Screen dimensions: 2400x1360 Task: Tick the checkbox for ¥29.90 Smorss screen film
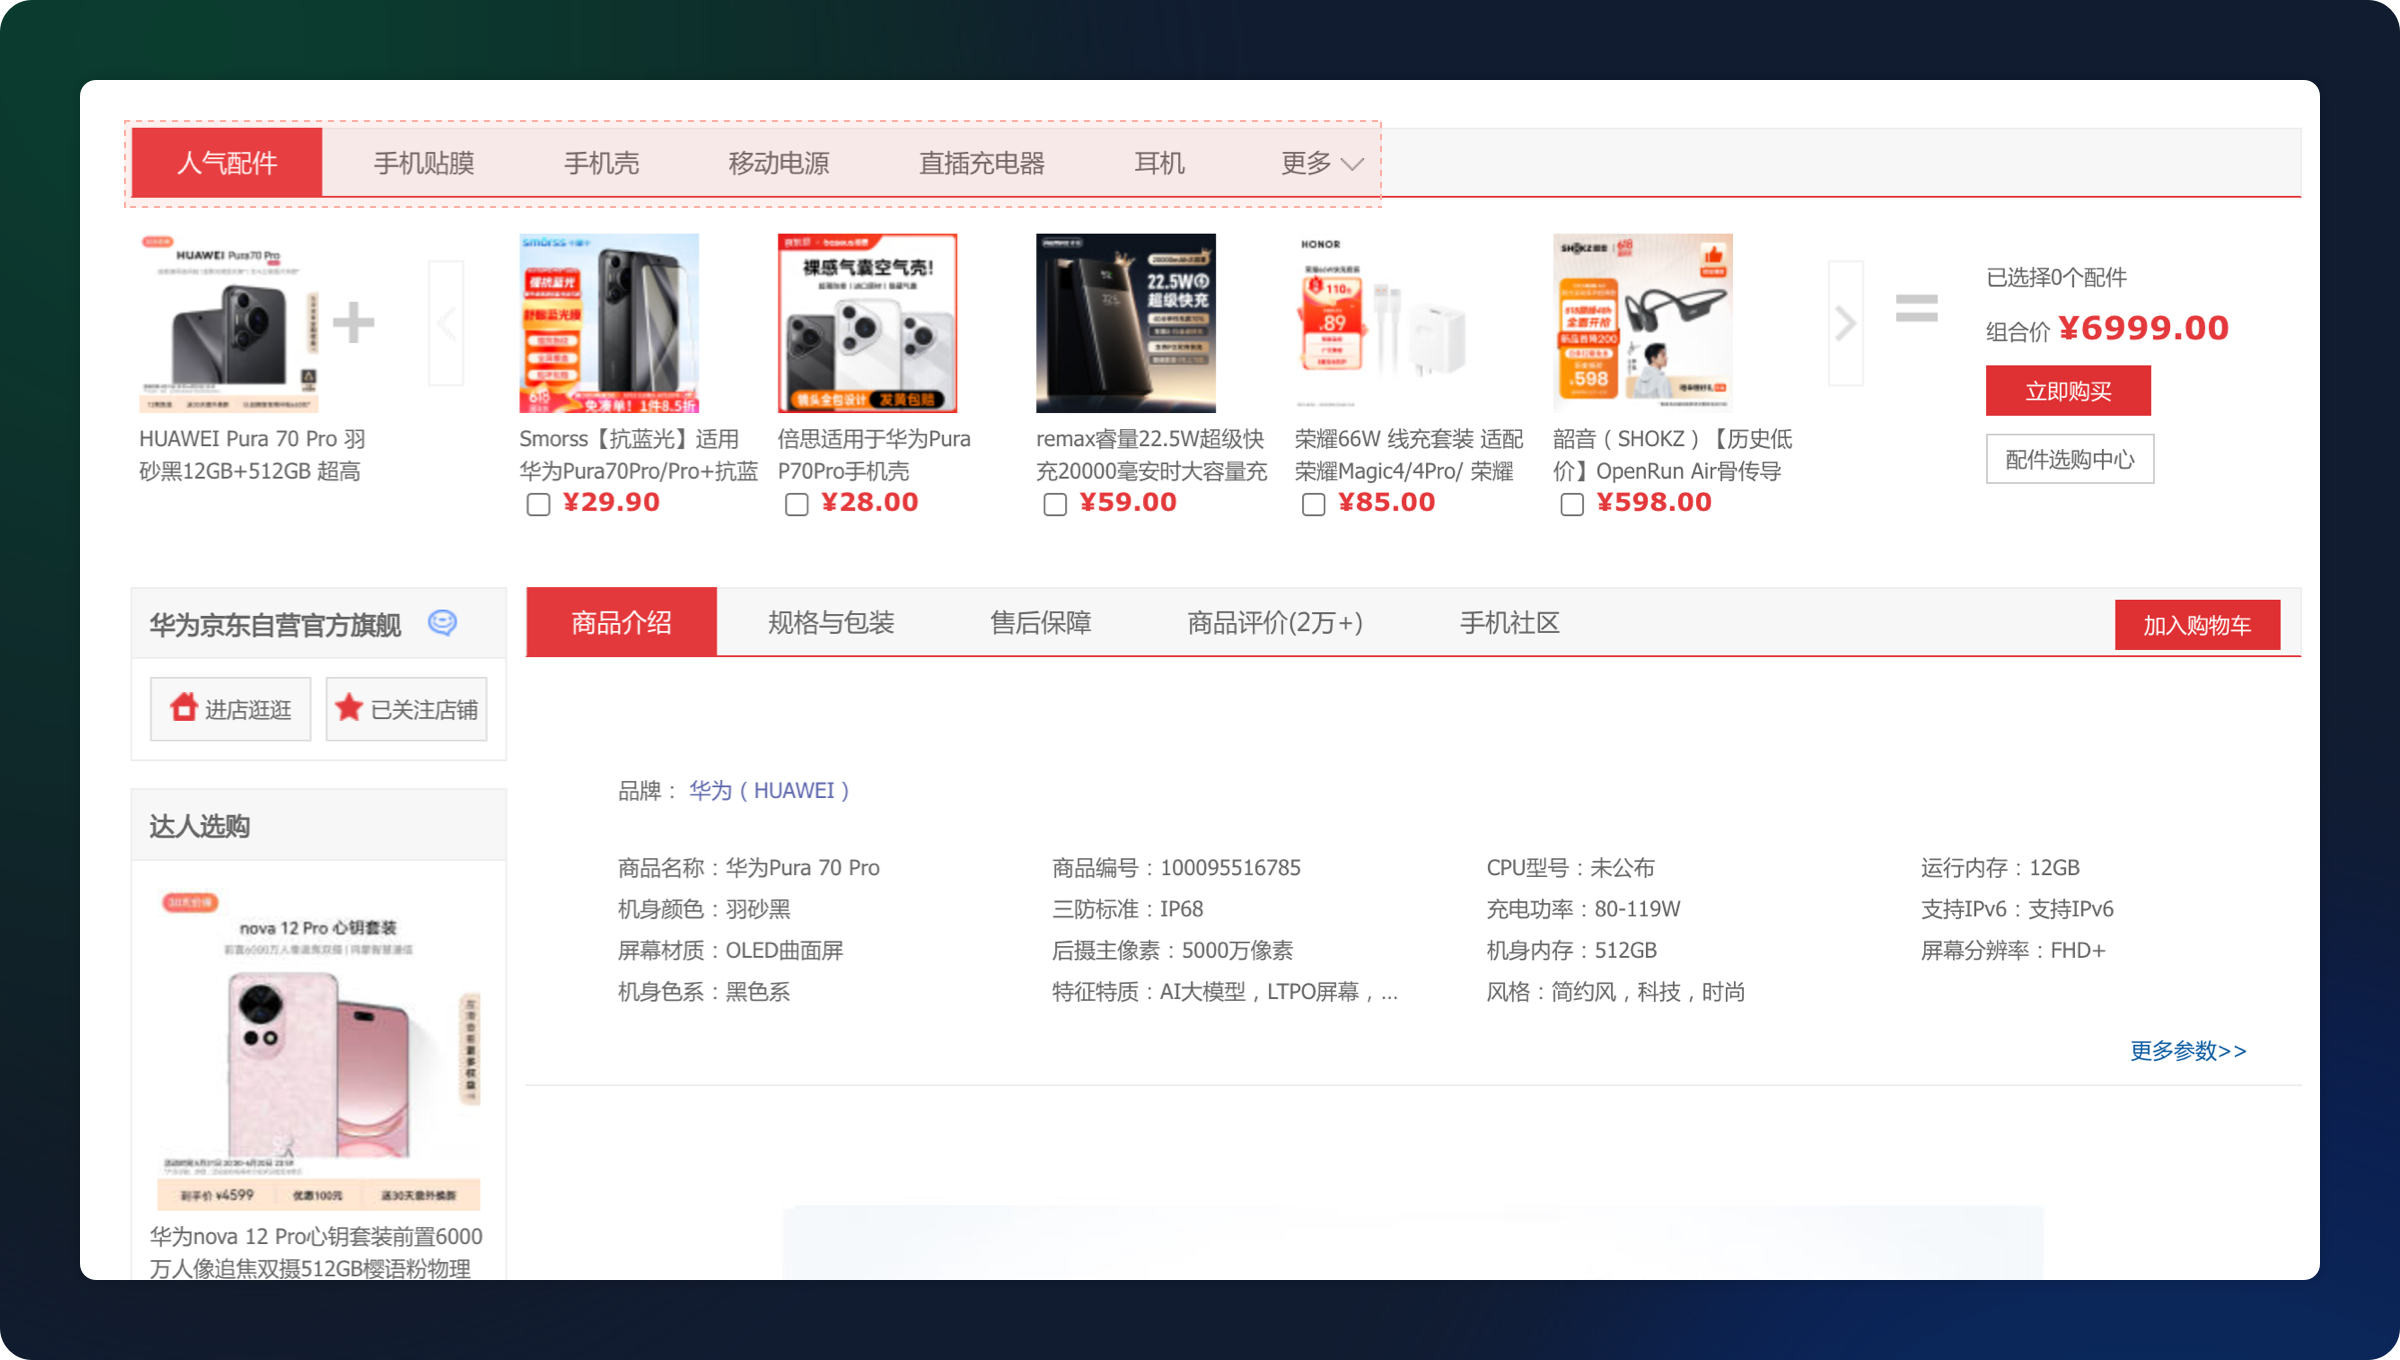pos(538,504)
